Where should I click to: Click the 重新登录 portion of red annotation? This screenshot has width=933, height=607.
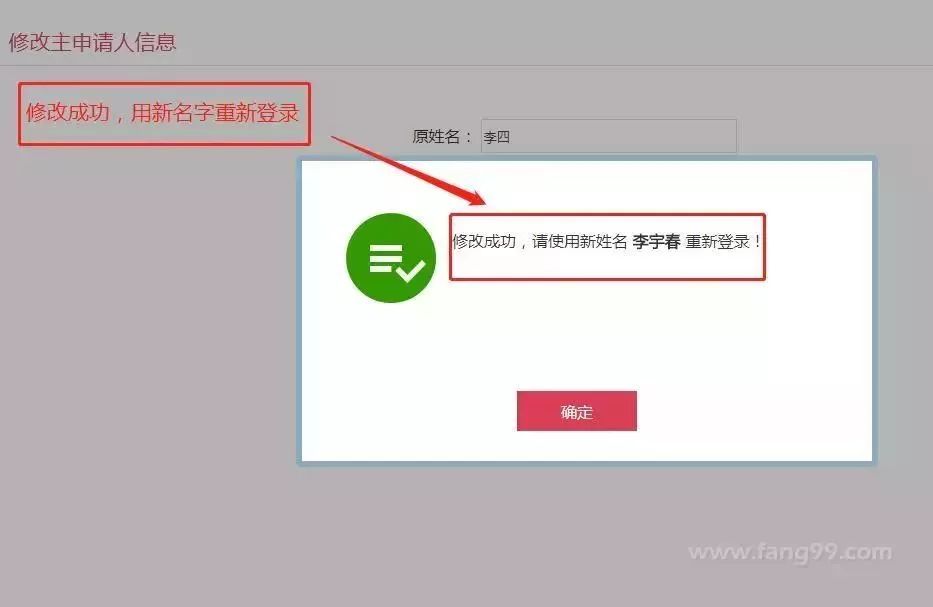point(256,112)
